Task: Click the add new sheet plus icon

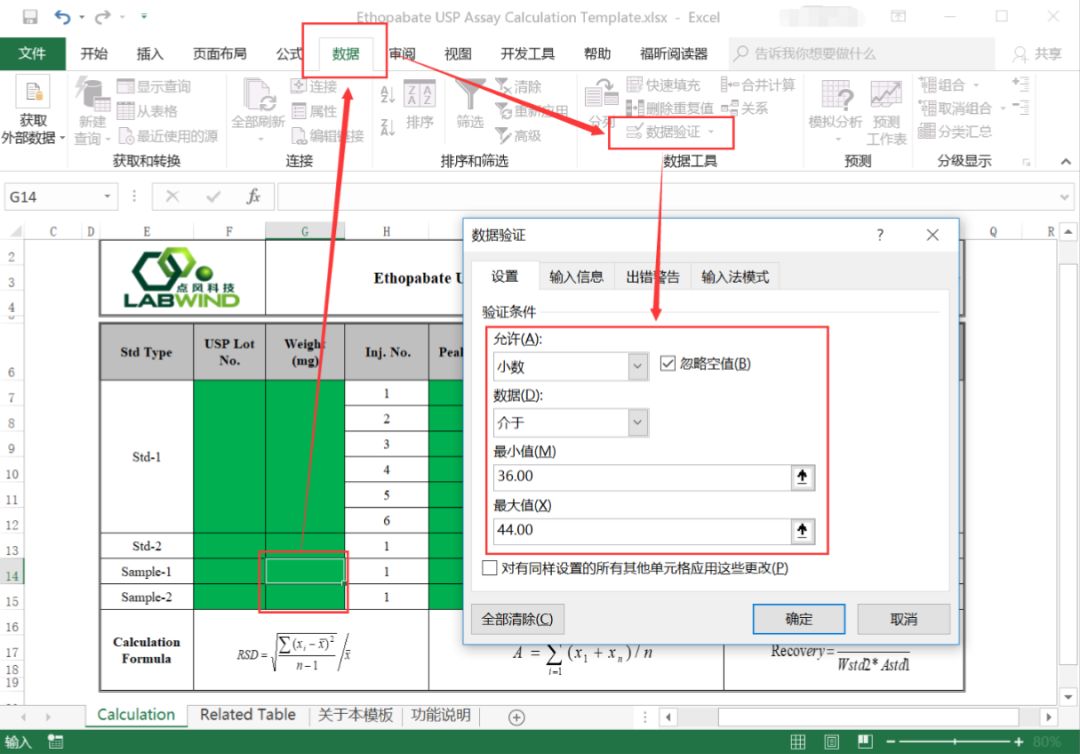Action: (516, 716)
